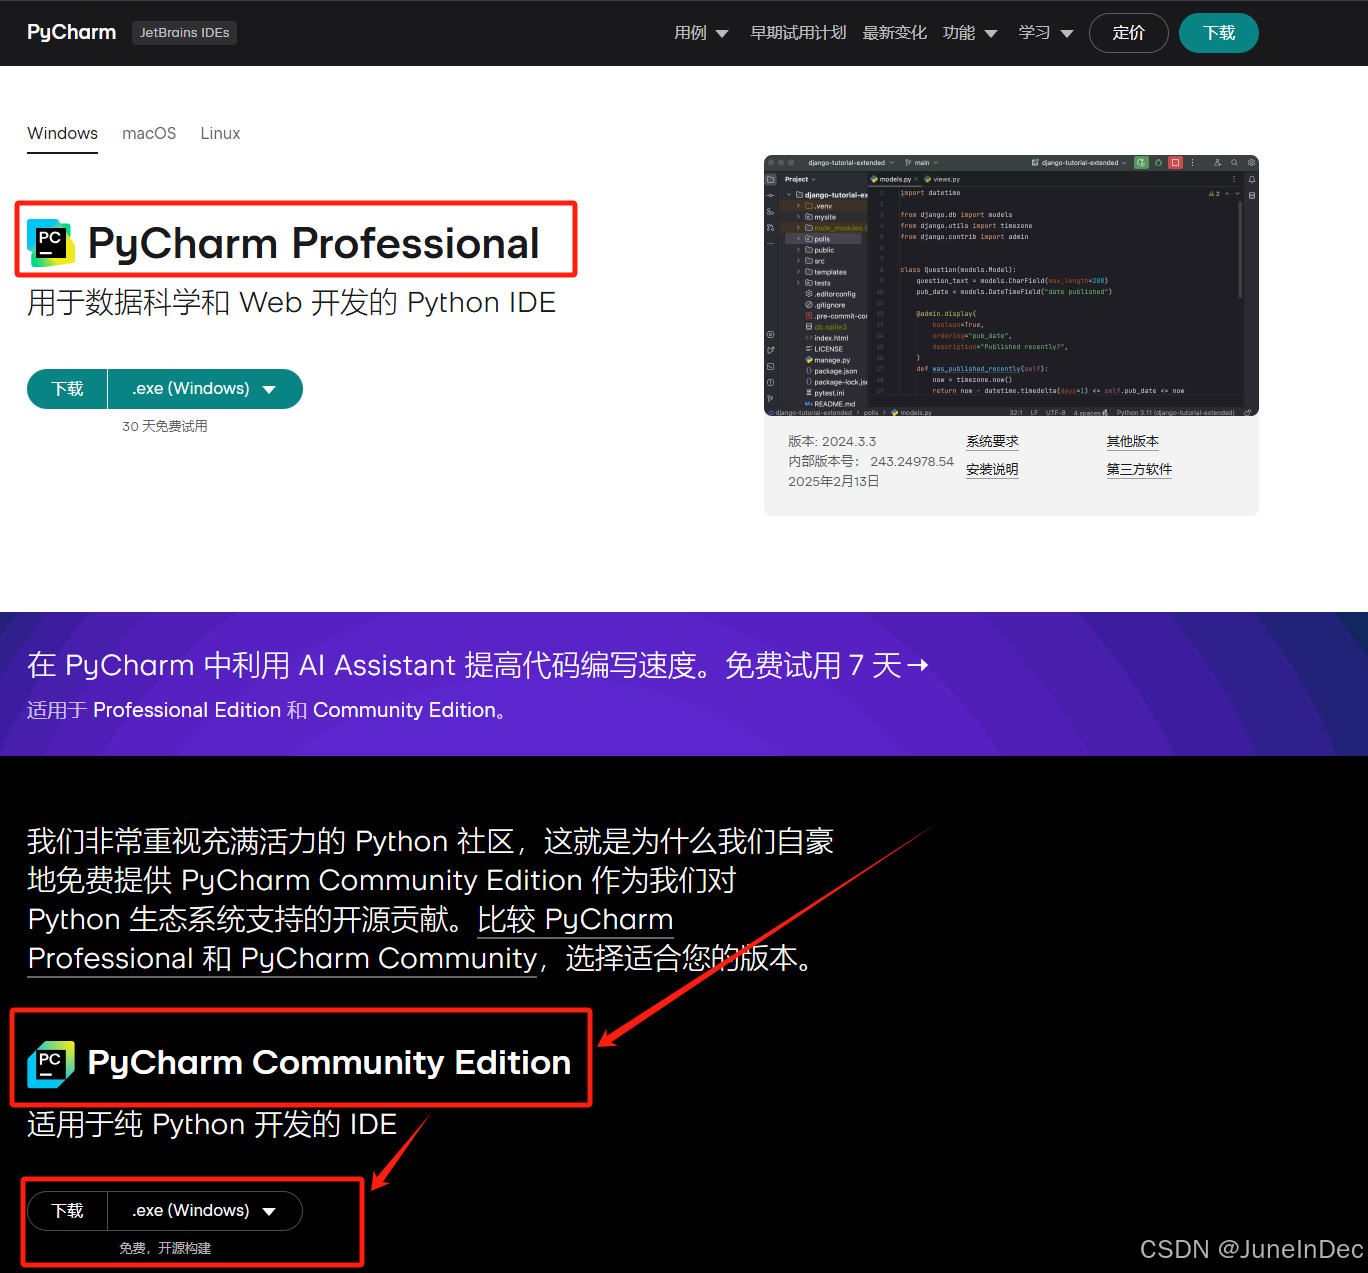Click the teal 下载 button in the header
This screenshot has height=1273, width=1368.
[x=1218, y=33]
